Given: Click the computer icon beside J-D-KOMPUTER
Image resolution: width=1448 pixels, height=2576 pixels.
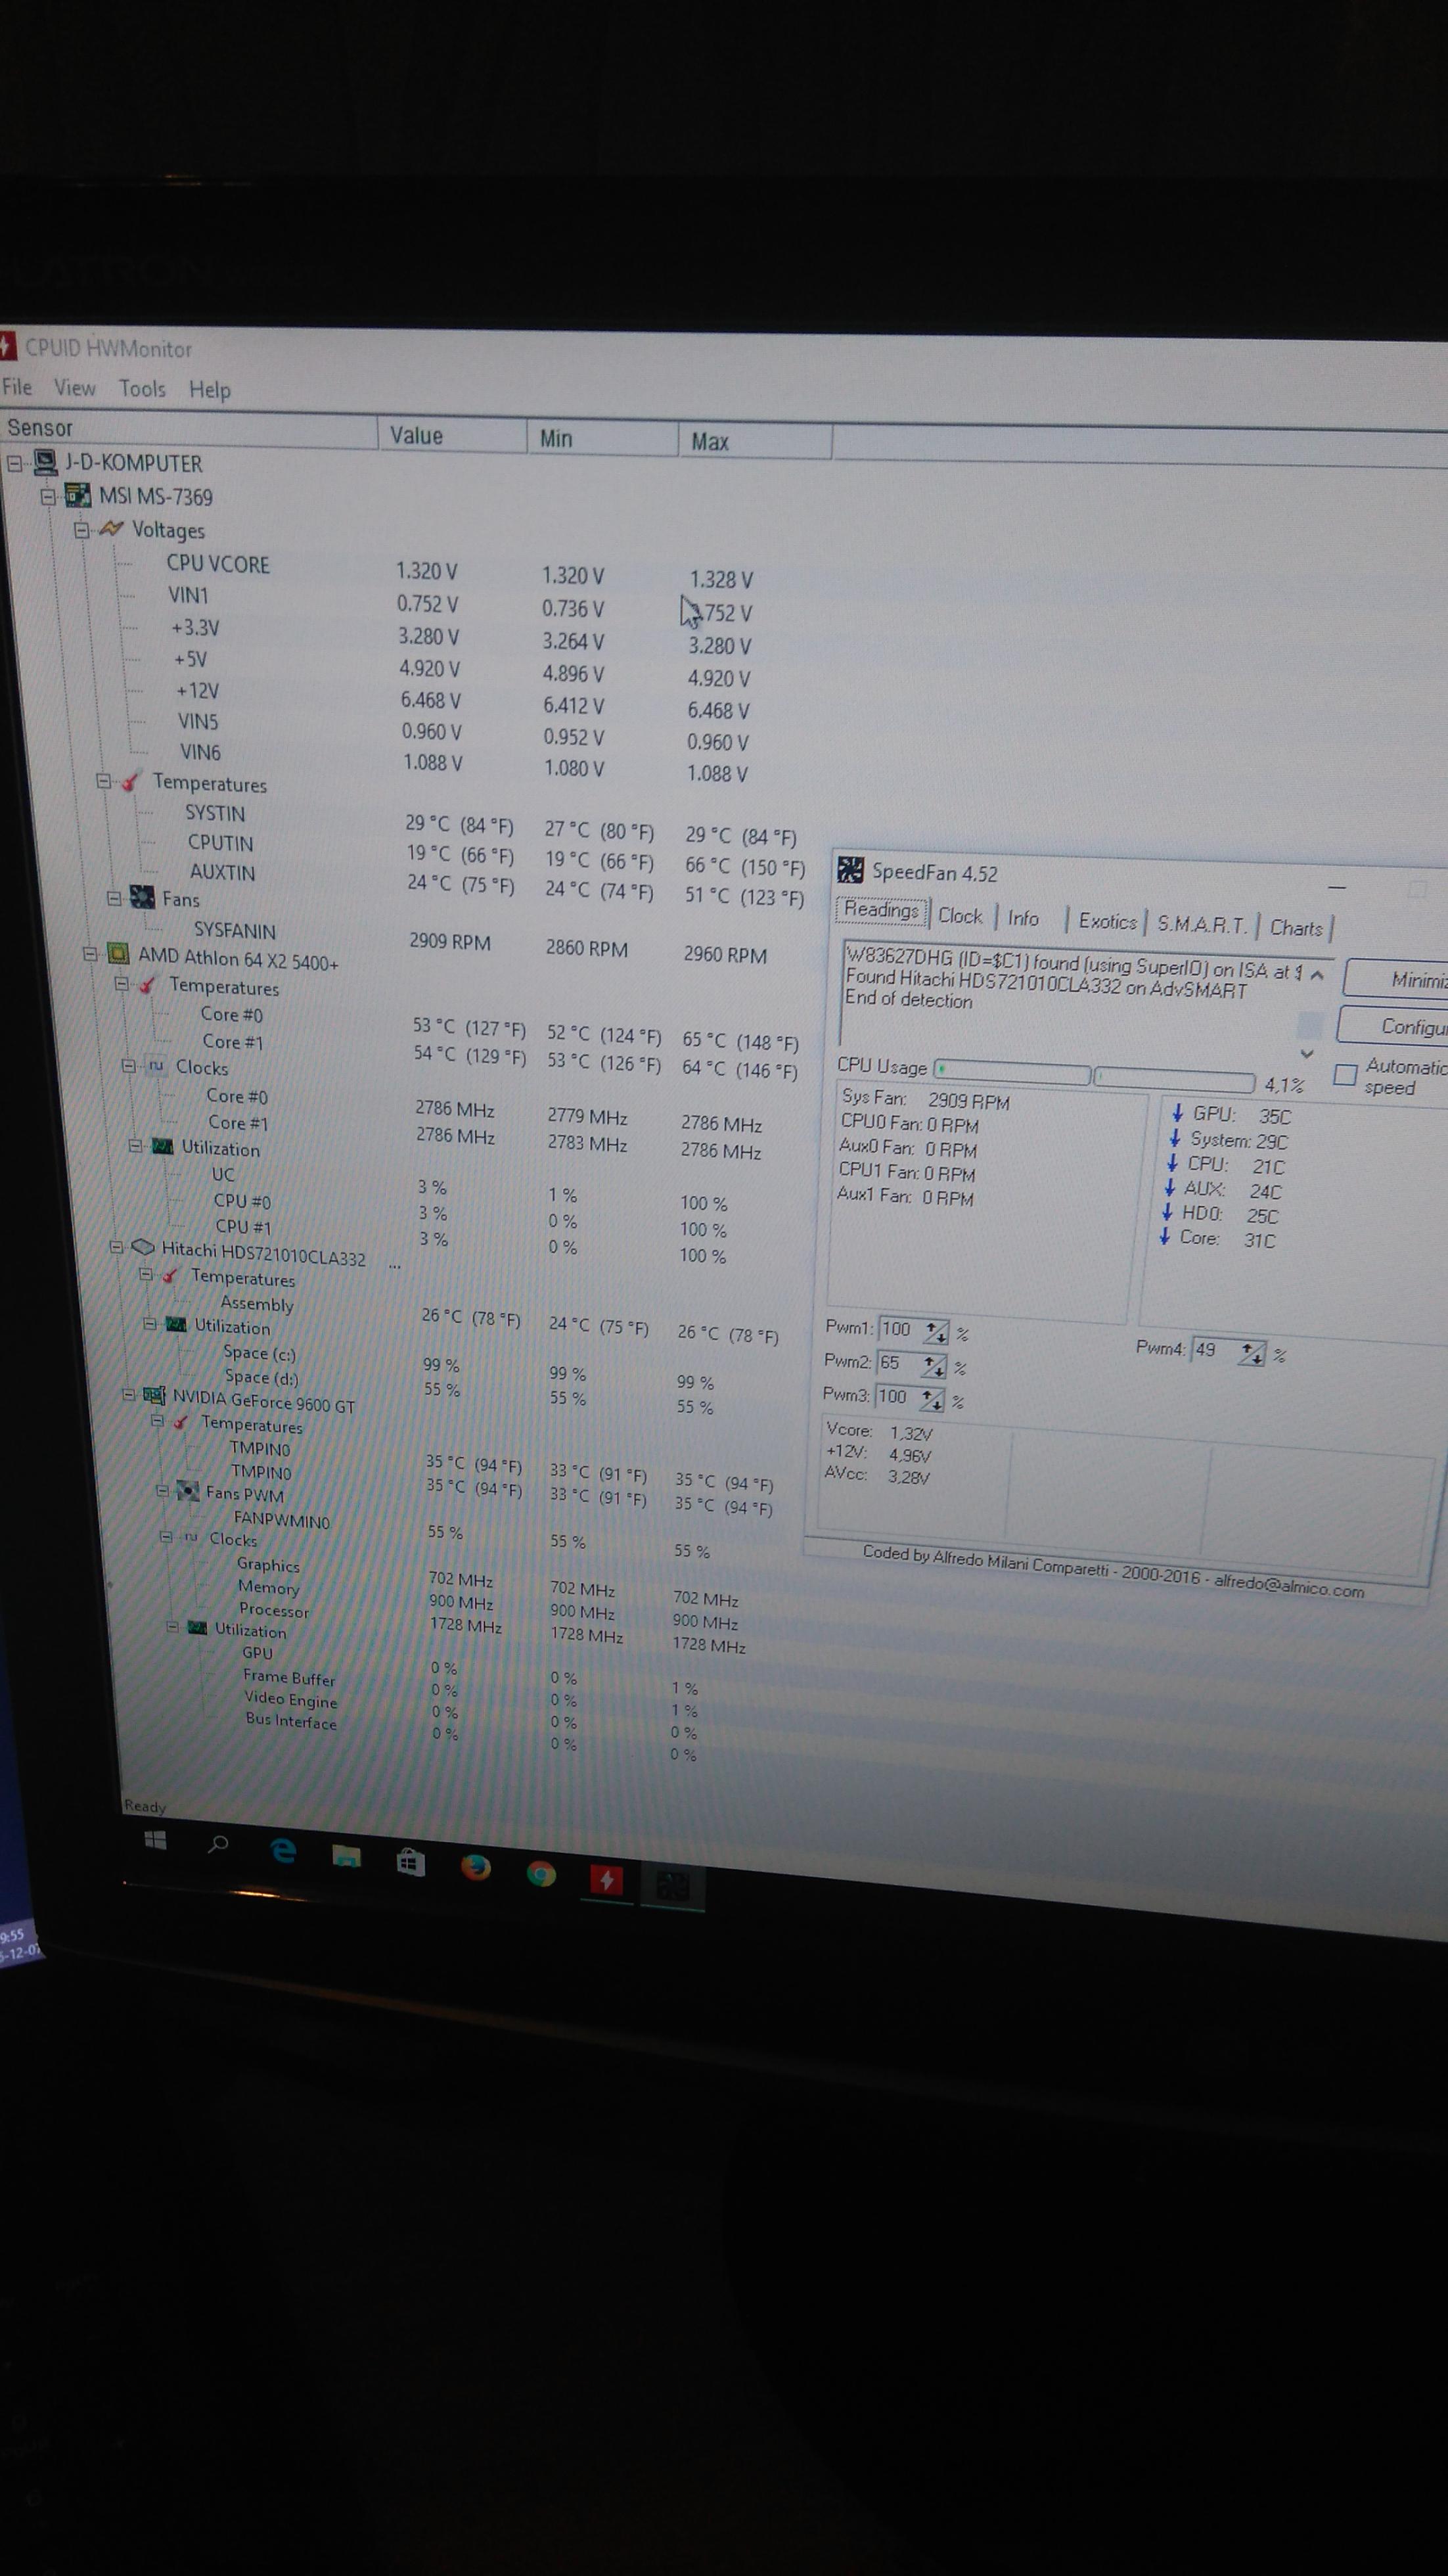Looking at the screenshot, I should point(45,462).
